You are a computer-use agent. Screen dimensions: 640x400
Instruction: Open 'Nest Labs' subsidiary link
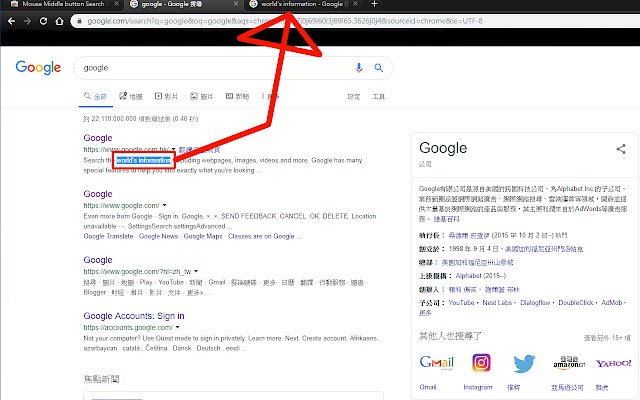tap(497, 303)
